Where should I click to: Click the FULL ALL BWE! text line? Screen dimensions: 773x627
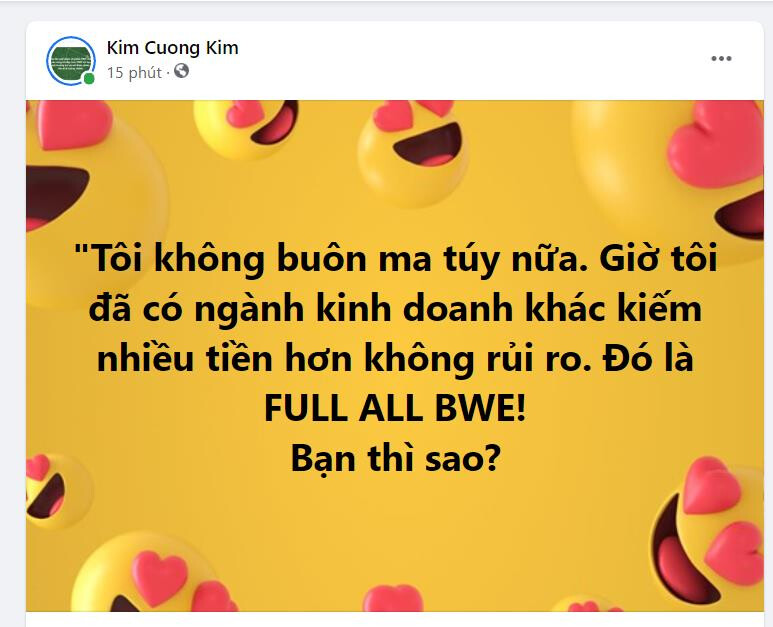[x=395, y=408]
